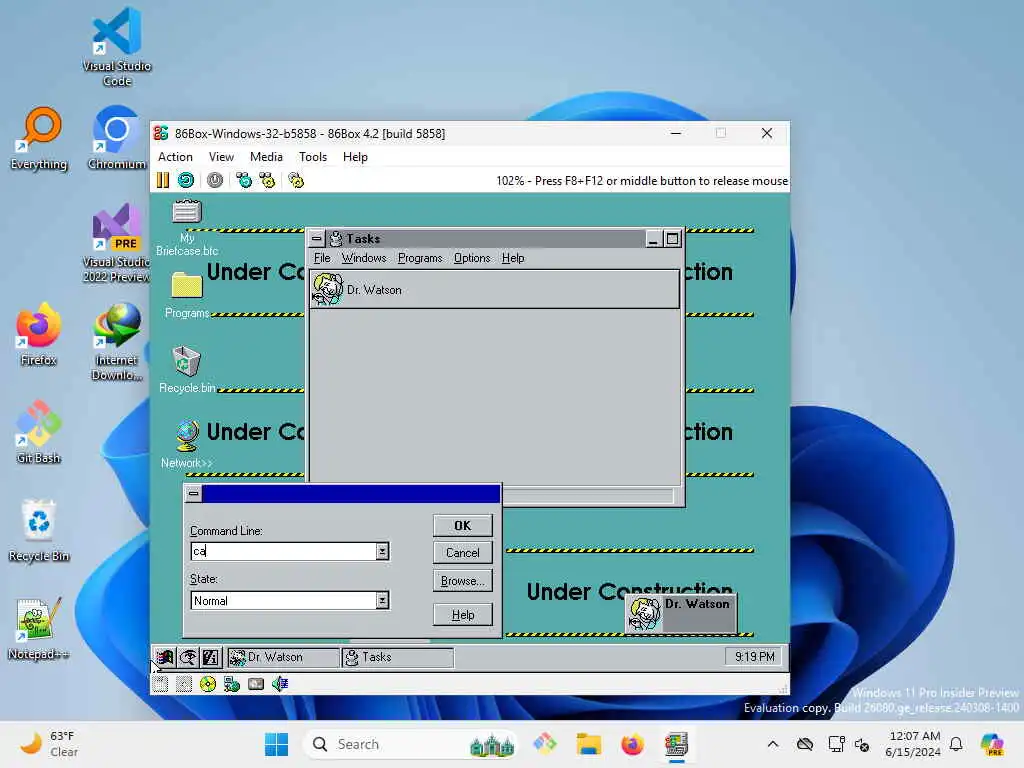The image size is (1024, 768).
Task: Click the first Ctrl+Alt+Del keys icon
Action: coord(244,180)
